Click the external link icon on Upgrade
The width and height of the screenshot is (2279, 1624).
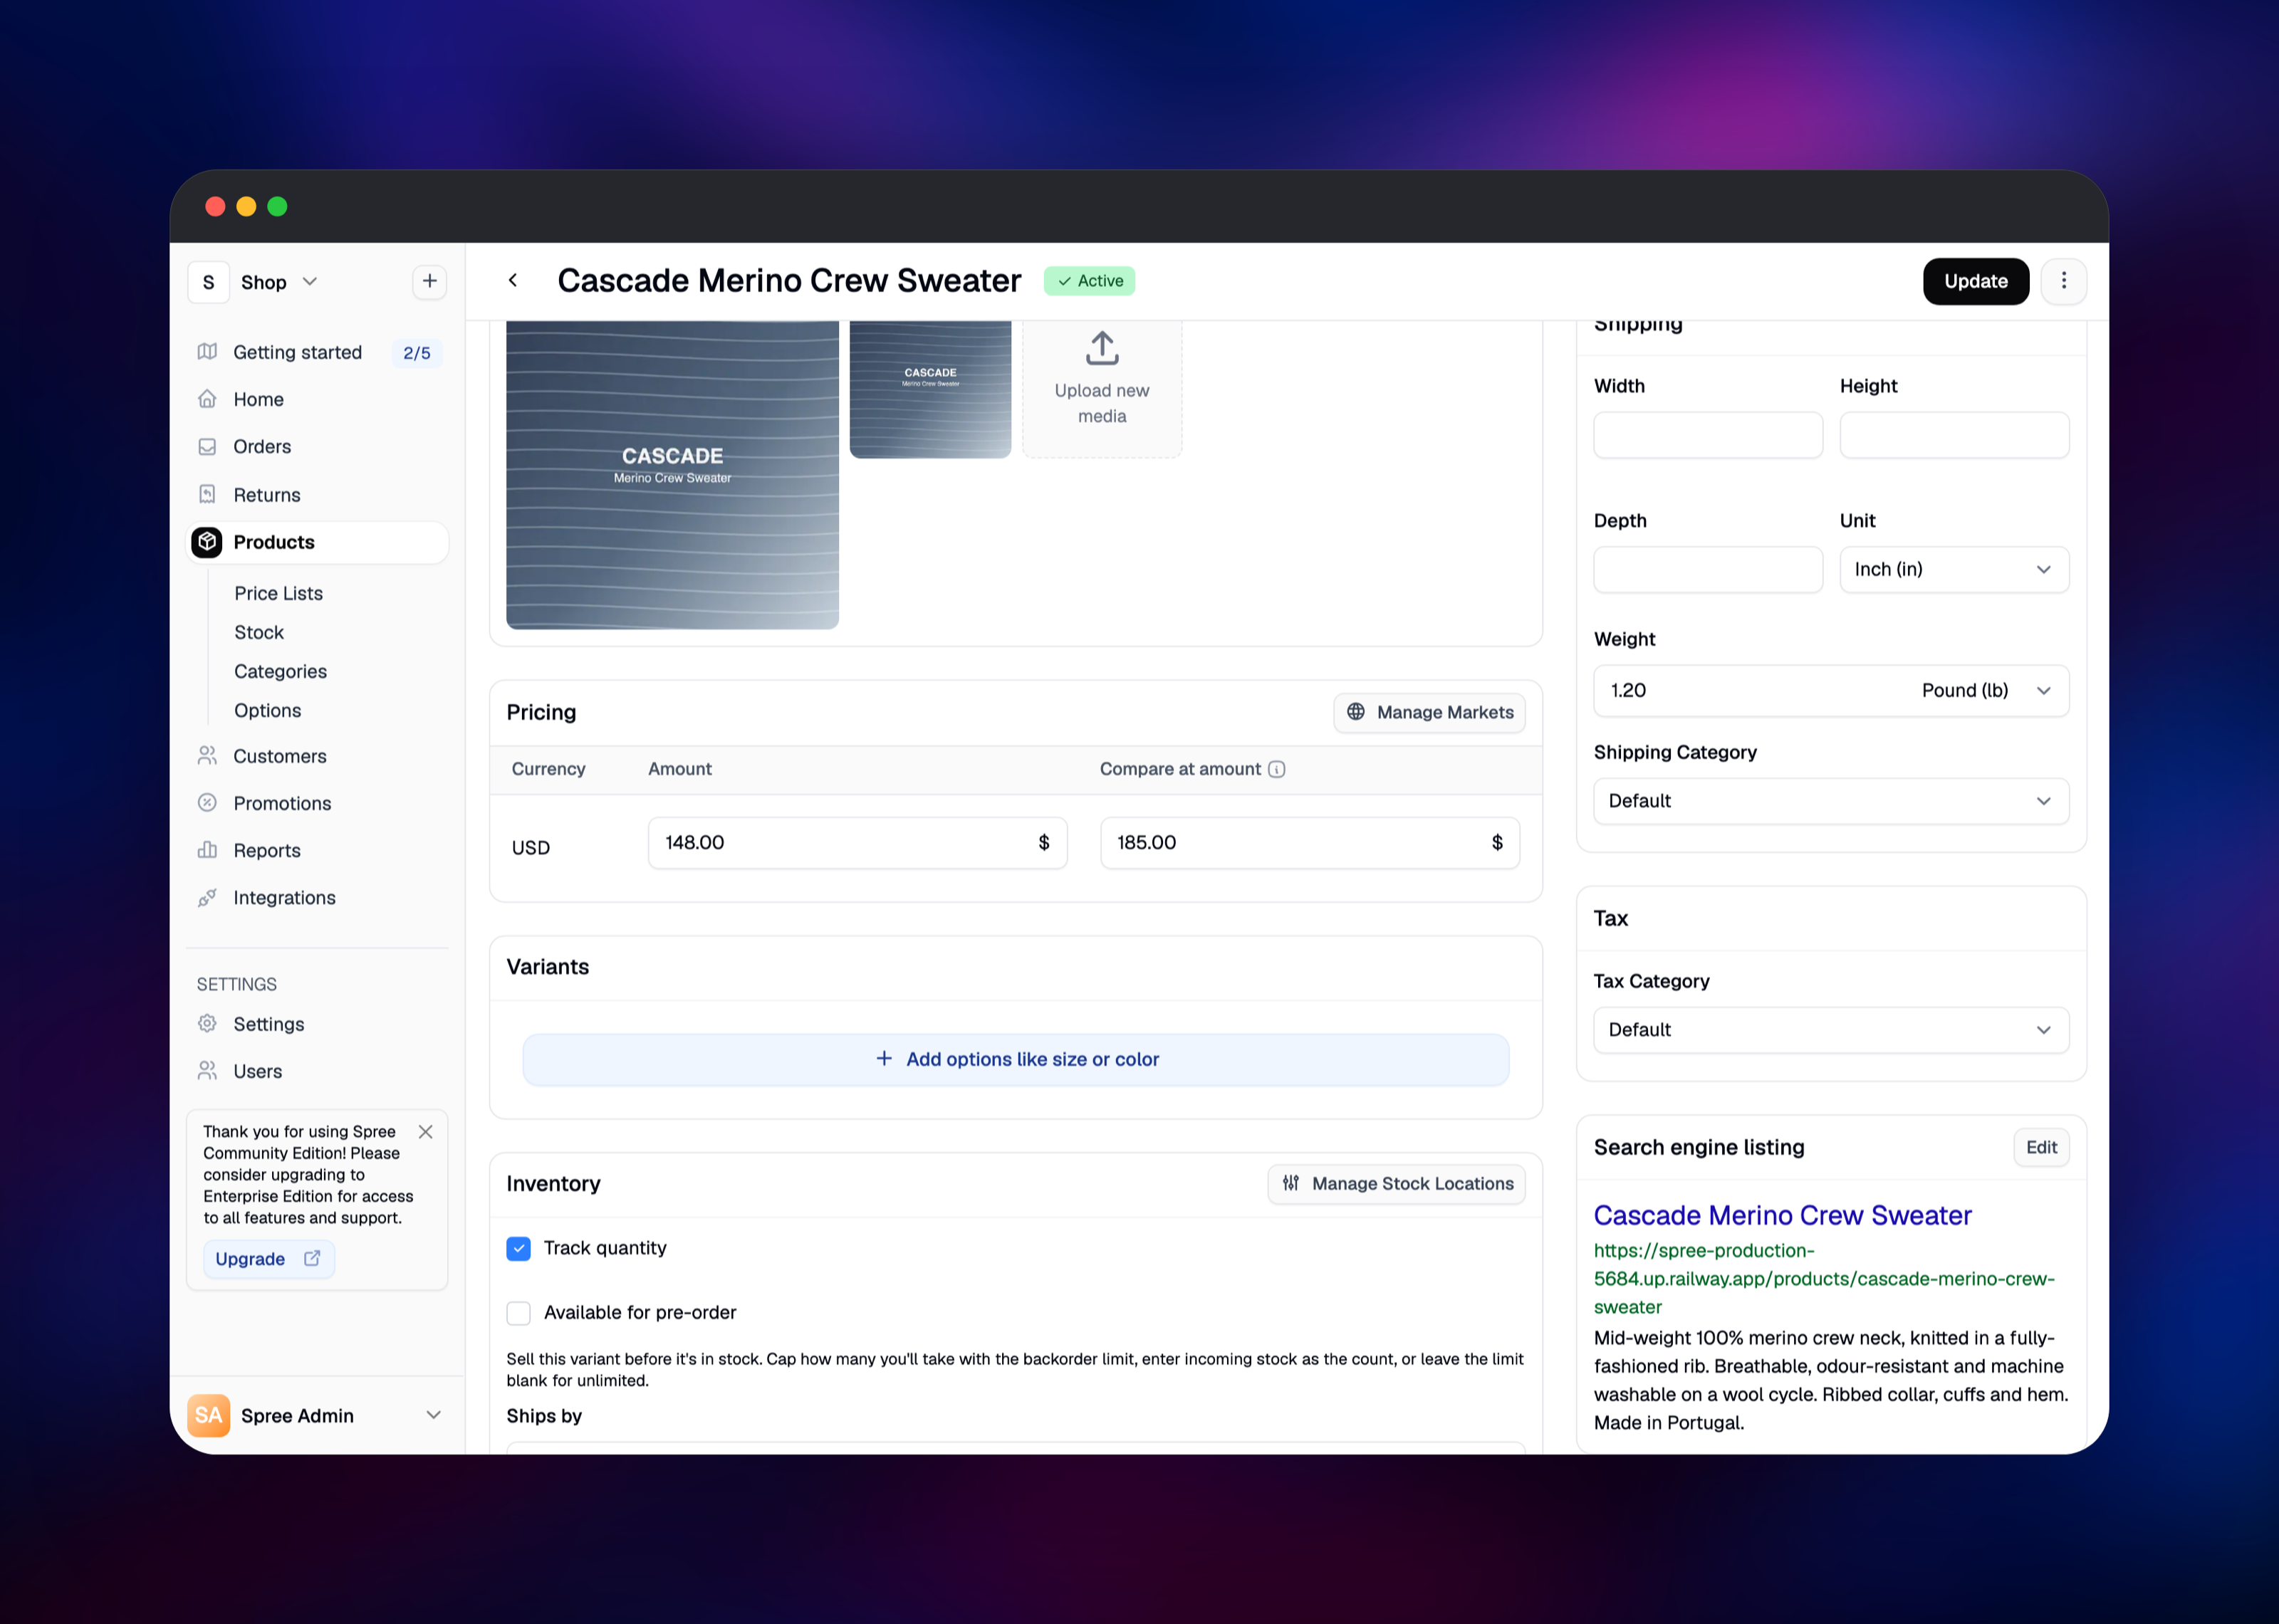312,1259
